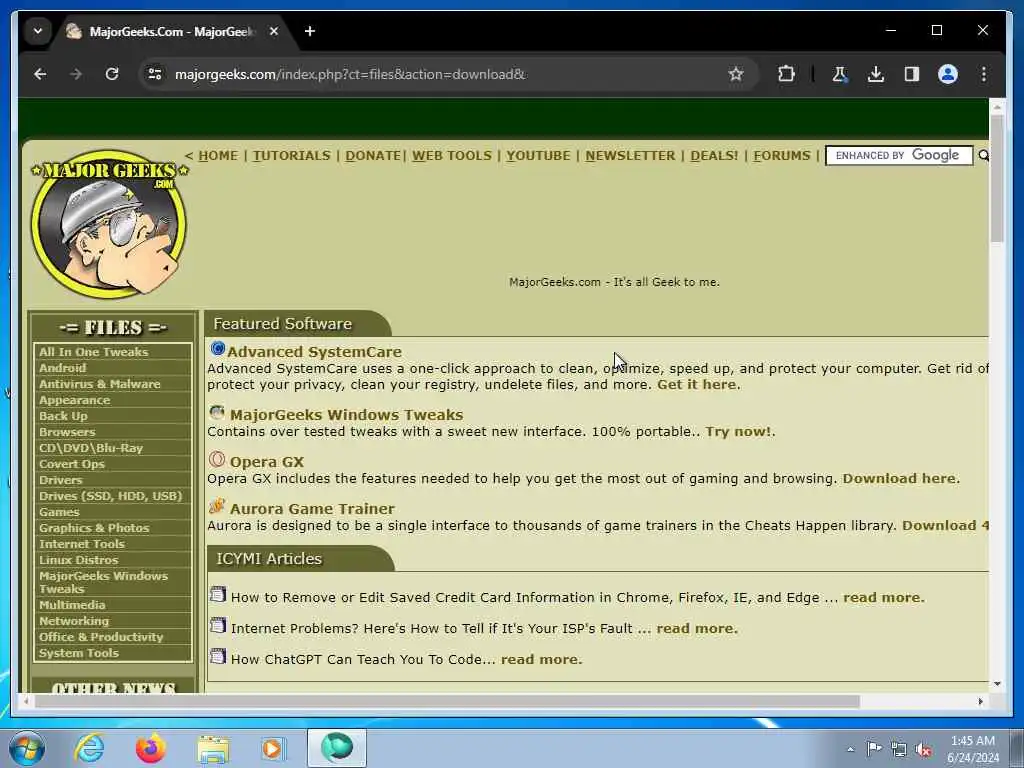Open the YOUTUBE nav link
The width and height of the screenshot is (1024, 768).
pos(538,155)
